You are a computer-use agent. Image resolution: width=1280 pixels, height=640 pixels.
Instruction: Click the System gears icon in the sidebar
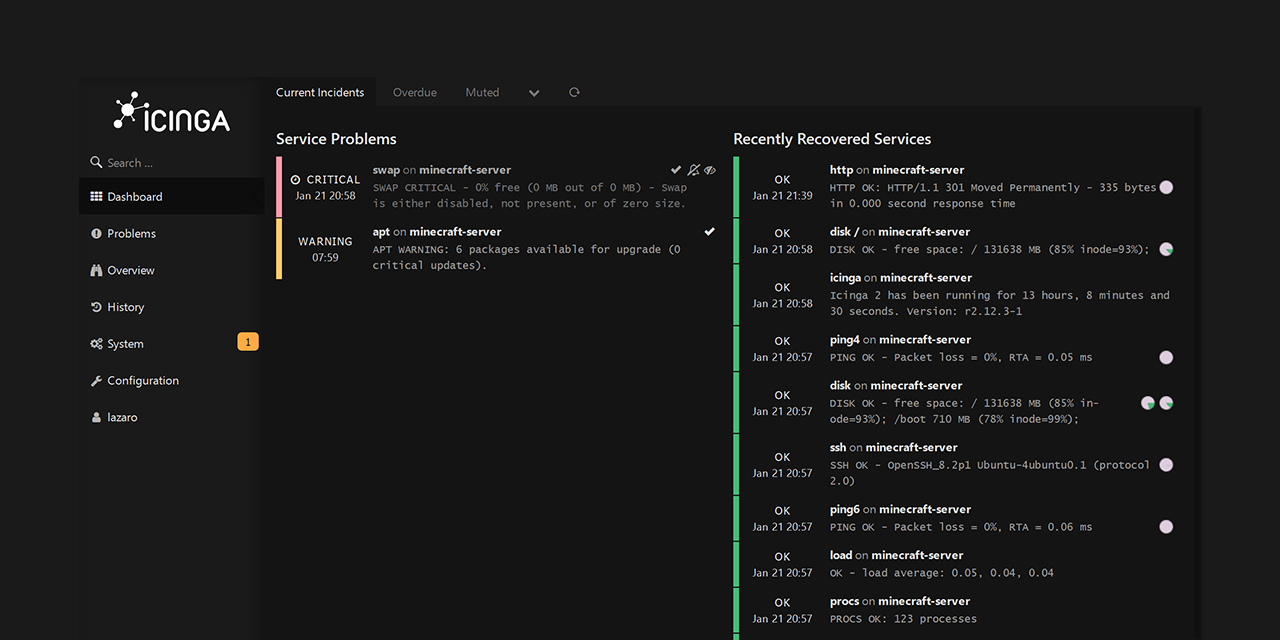[x=96, y=344]
